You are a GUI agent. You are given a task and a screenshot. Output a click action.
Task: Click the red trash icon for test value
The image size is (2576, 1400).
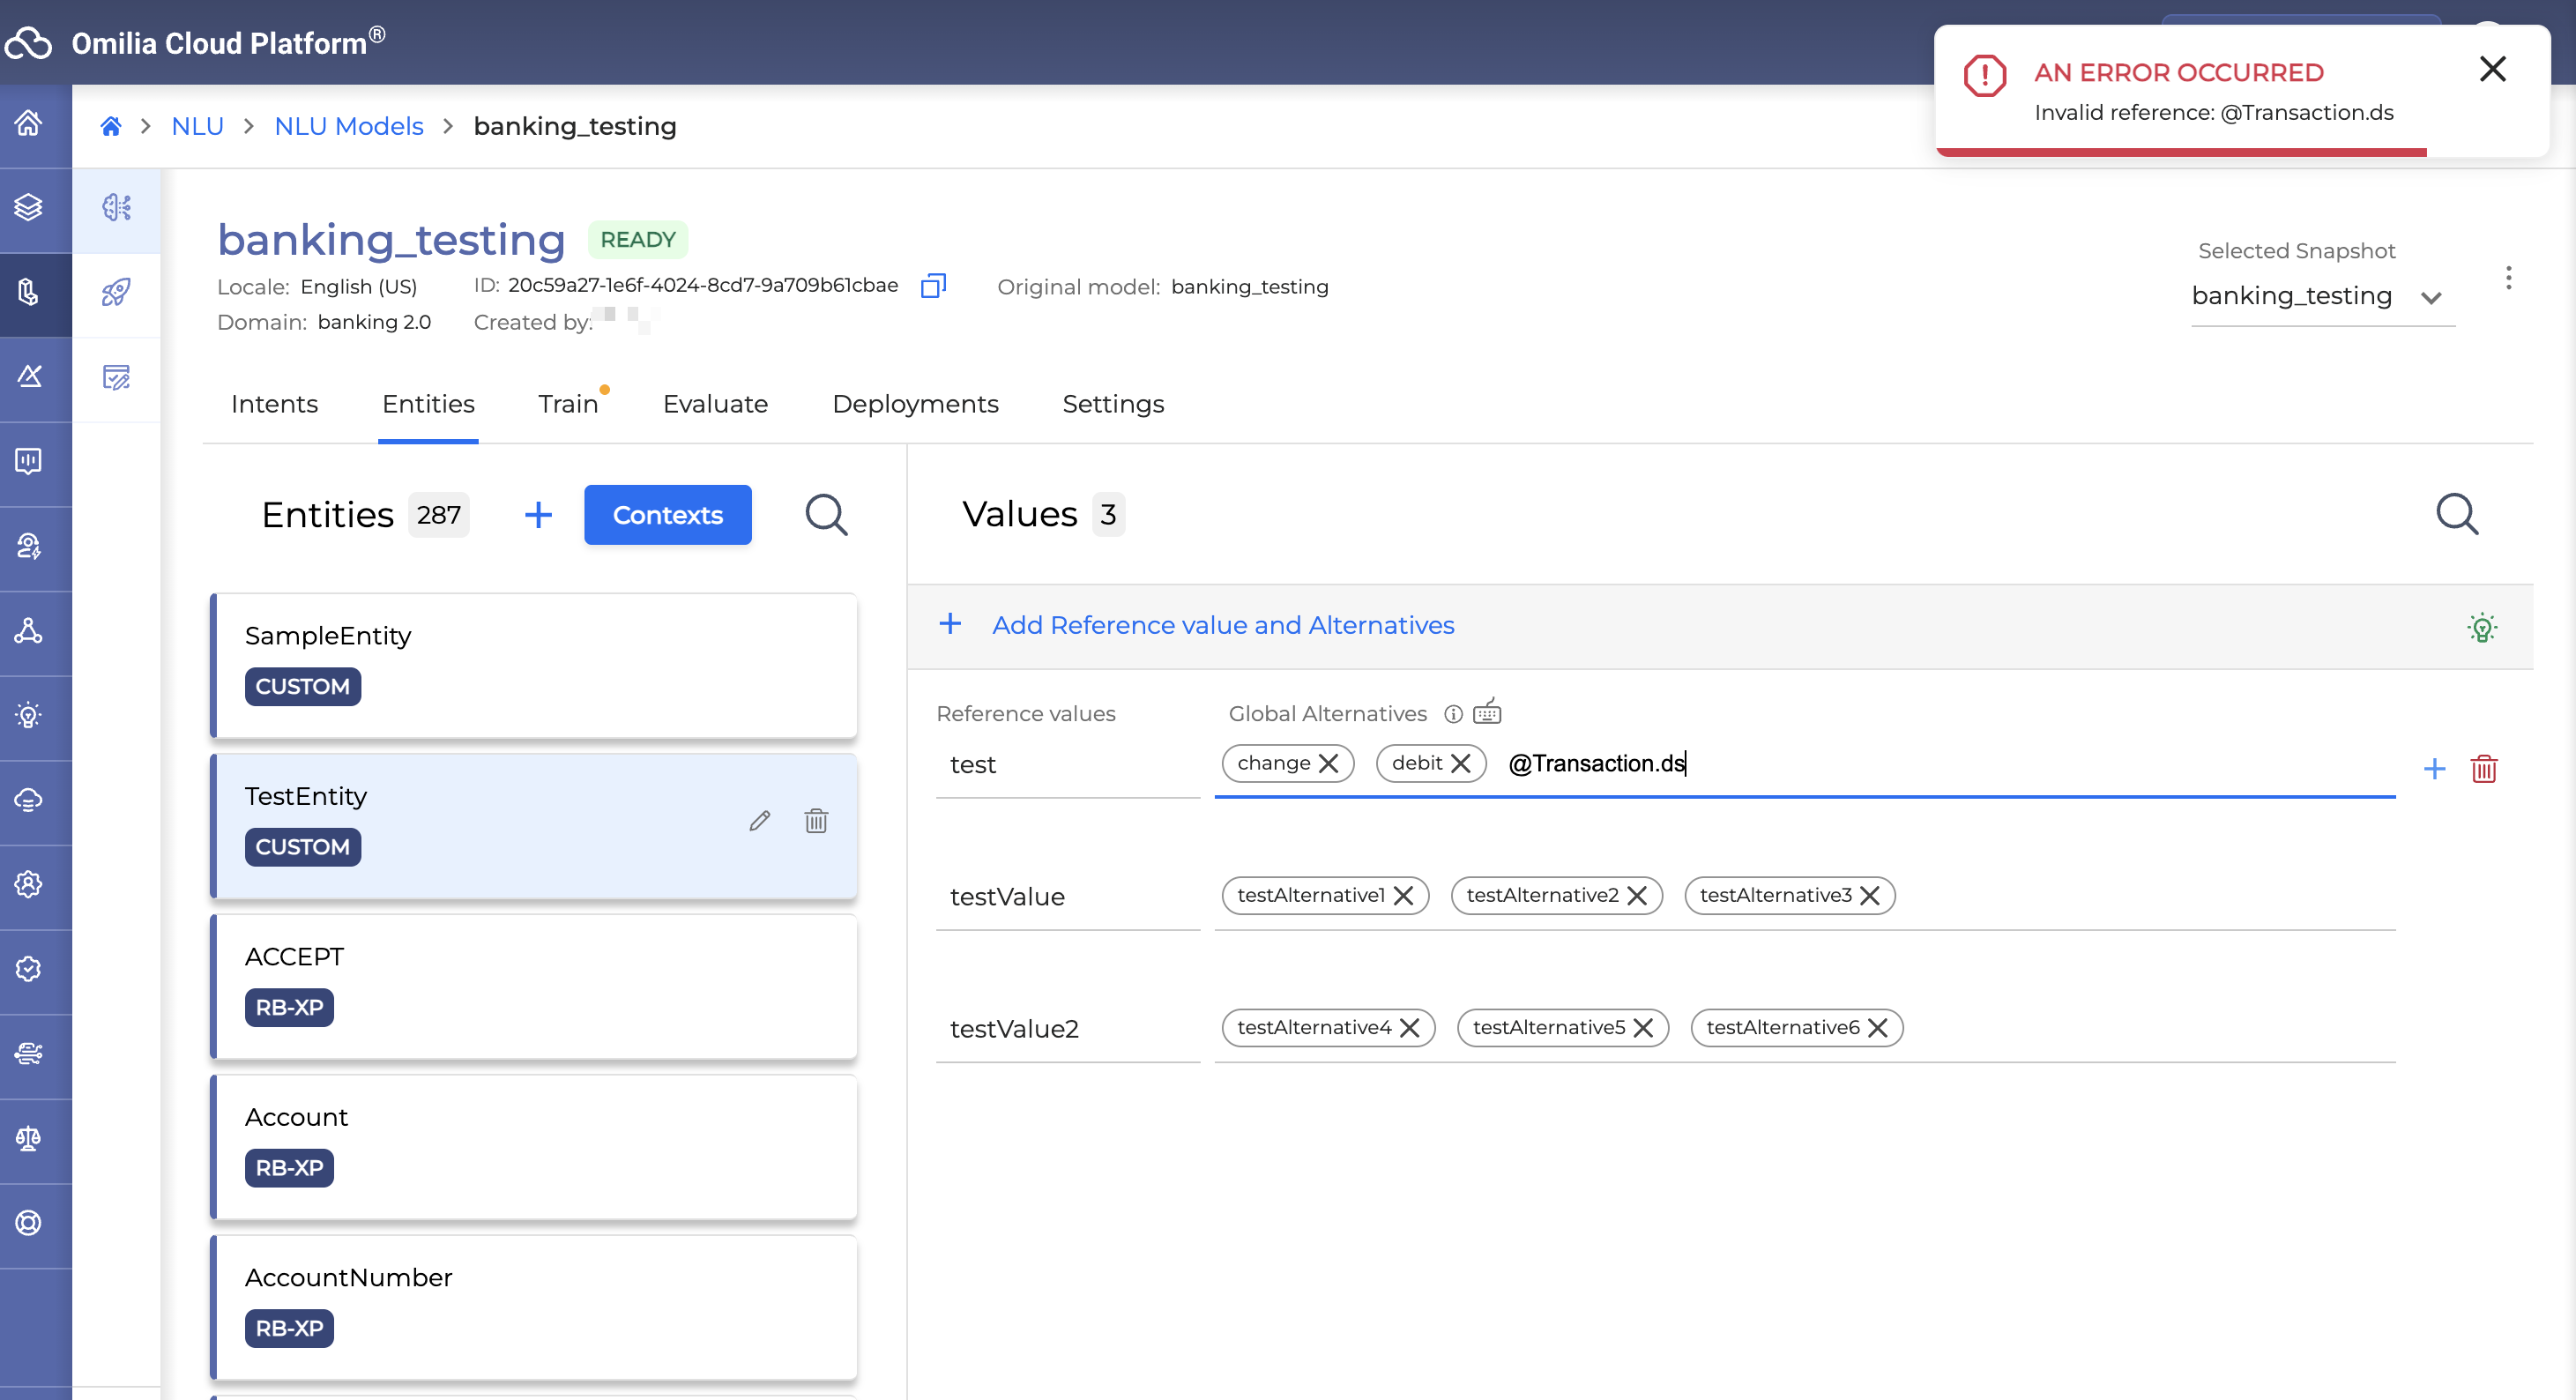tap(2484, 769)
